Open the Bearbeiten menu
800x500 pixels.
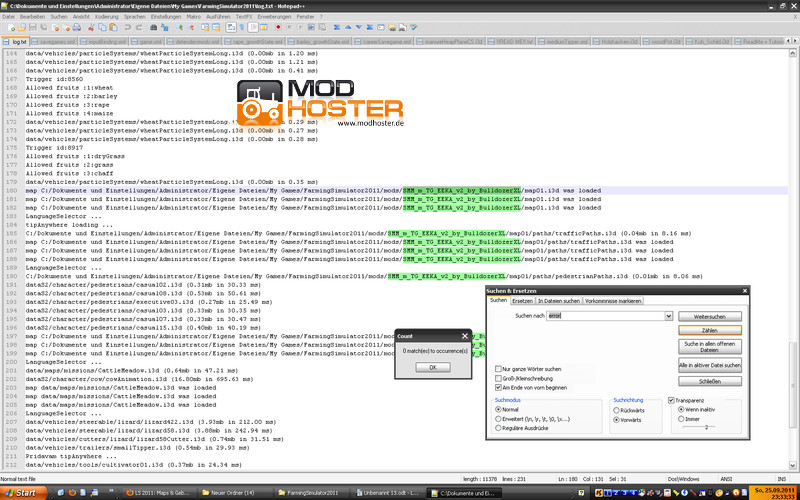click(32, 17)
